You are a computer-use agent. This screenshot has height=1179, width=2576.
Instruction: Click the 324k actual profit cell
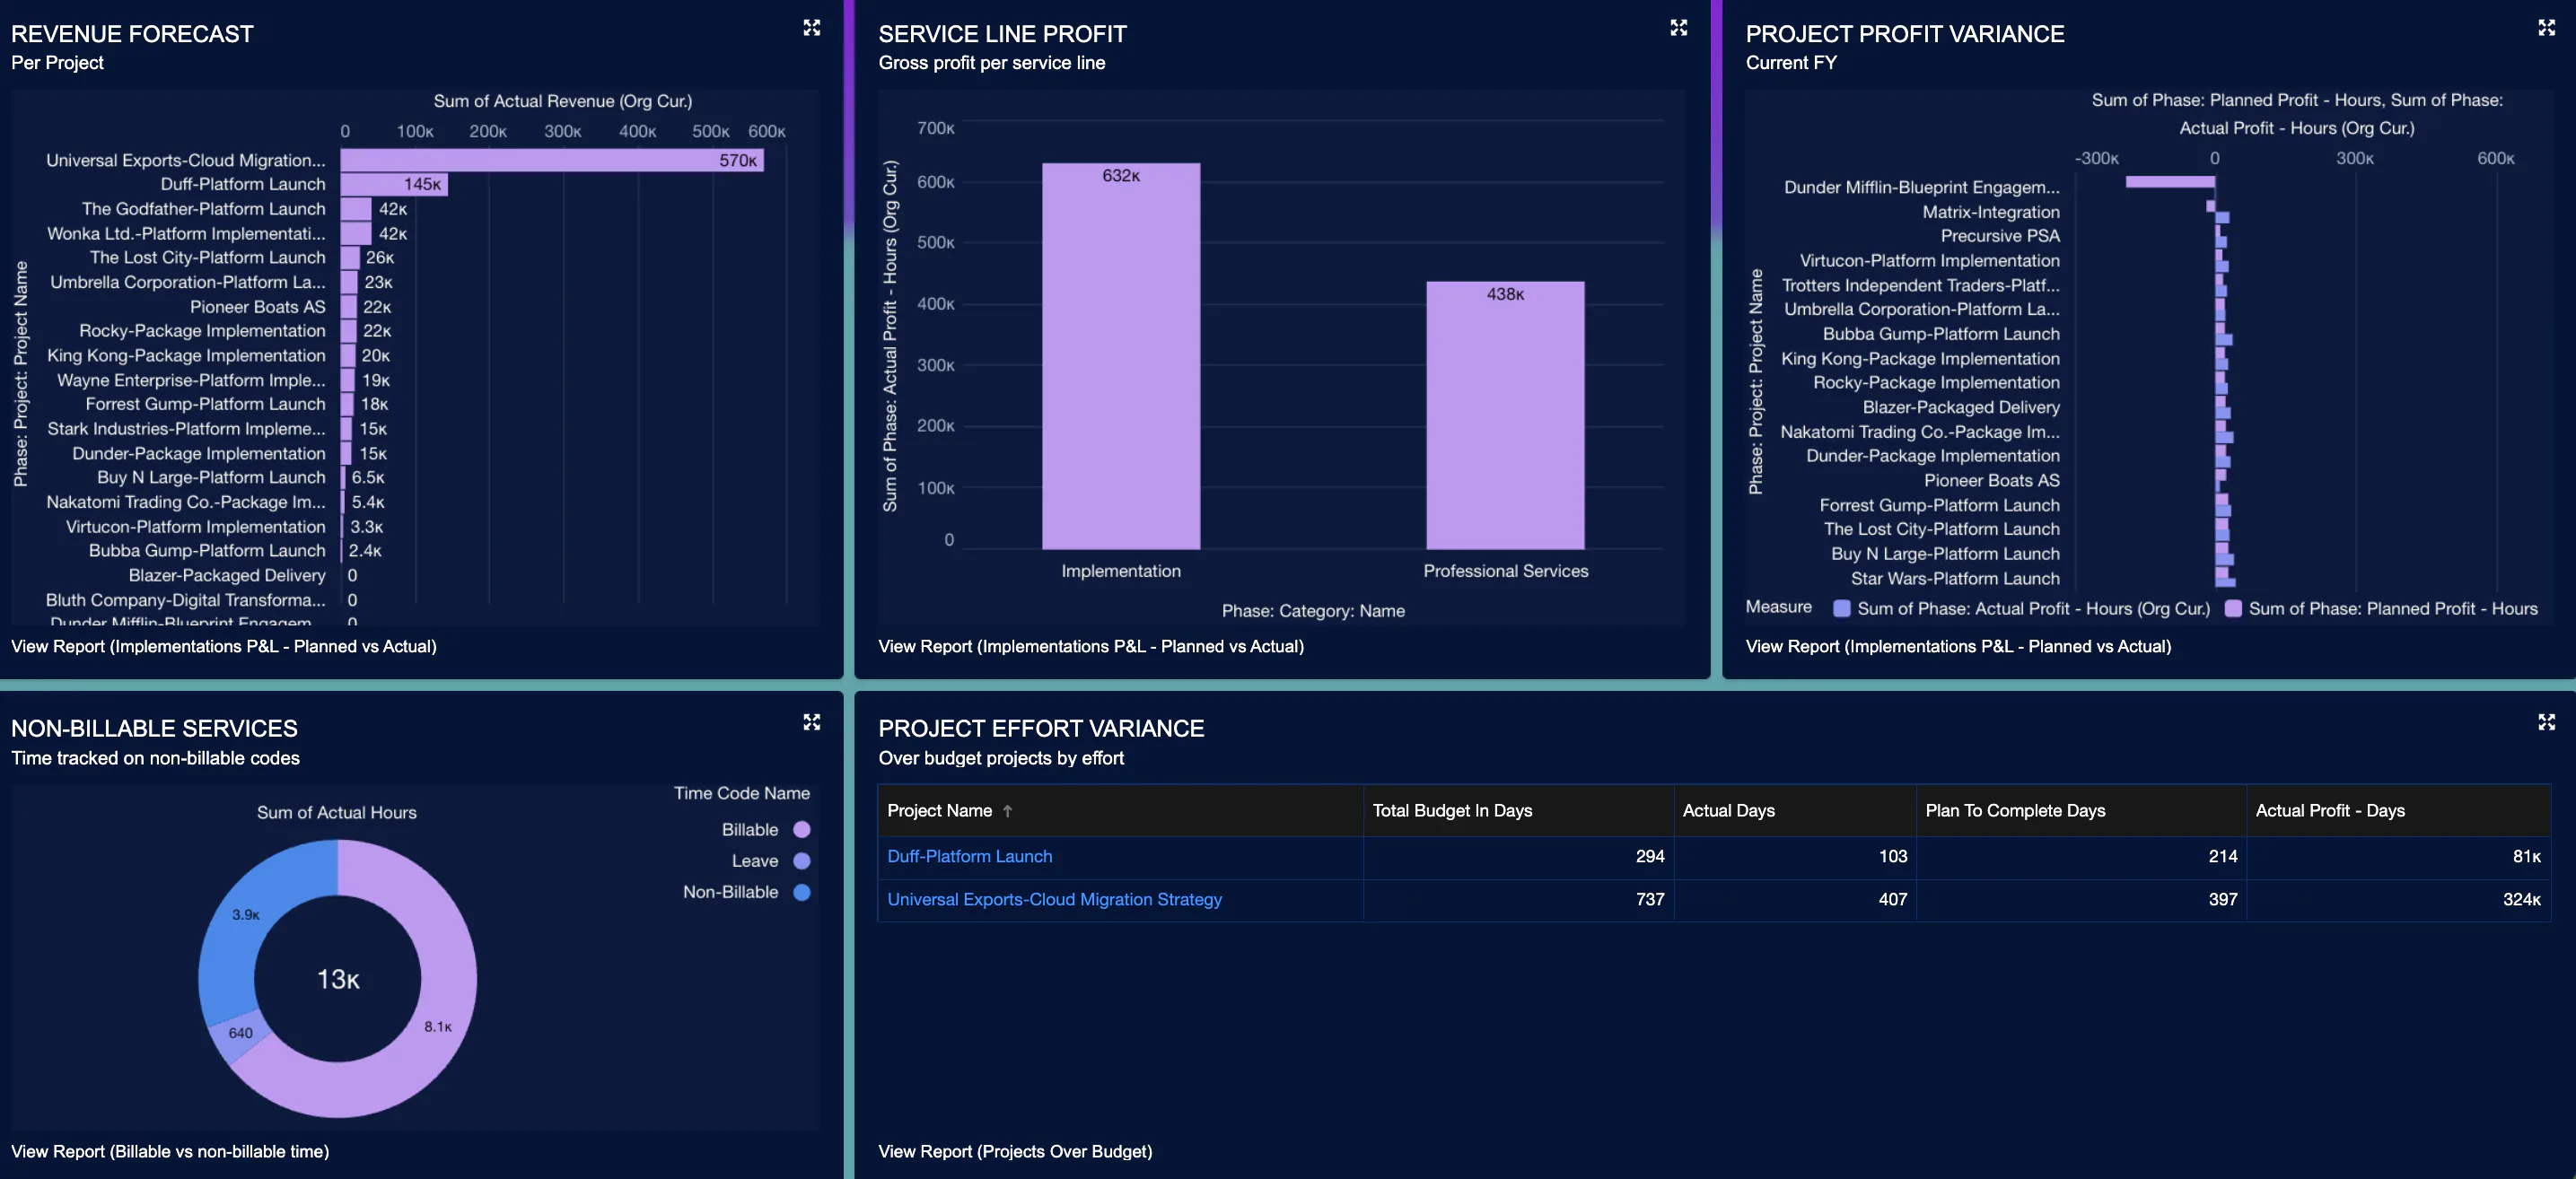(2398, 900)
